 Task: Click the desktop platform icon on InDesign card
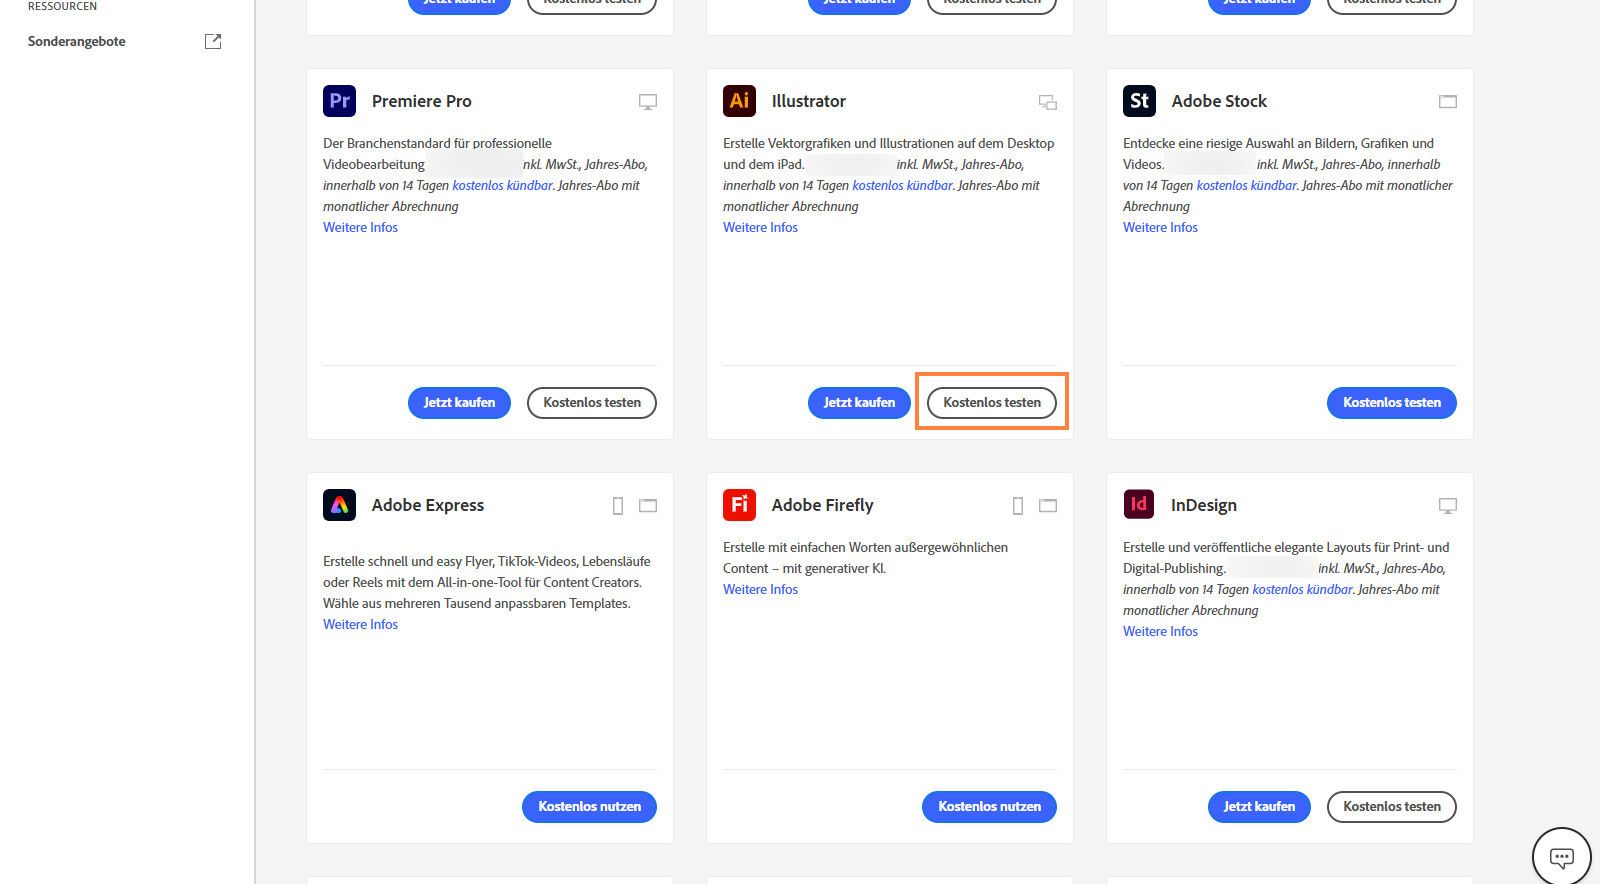[1448, 506]
